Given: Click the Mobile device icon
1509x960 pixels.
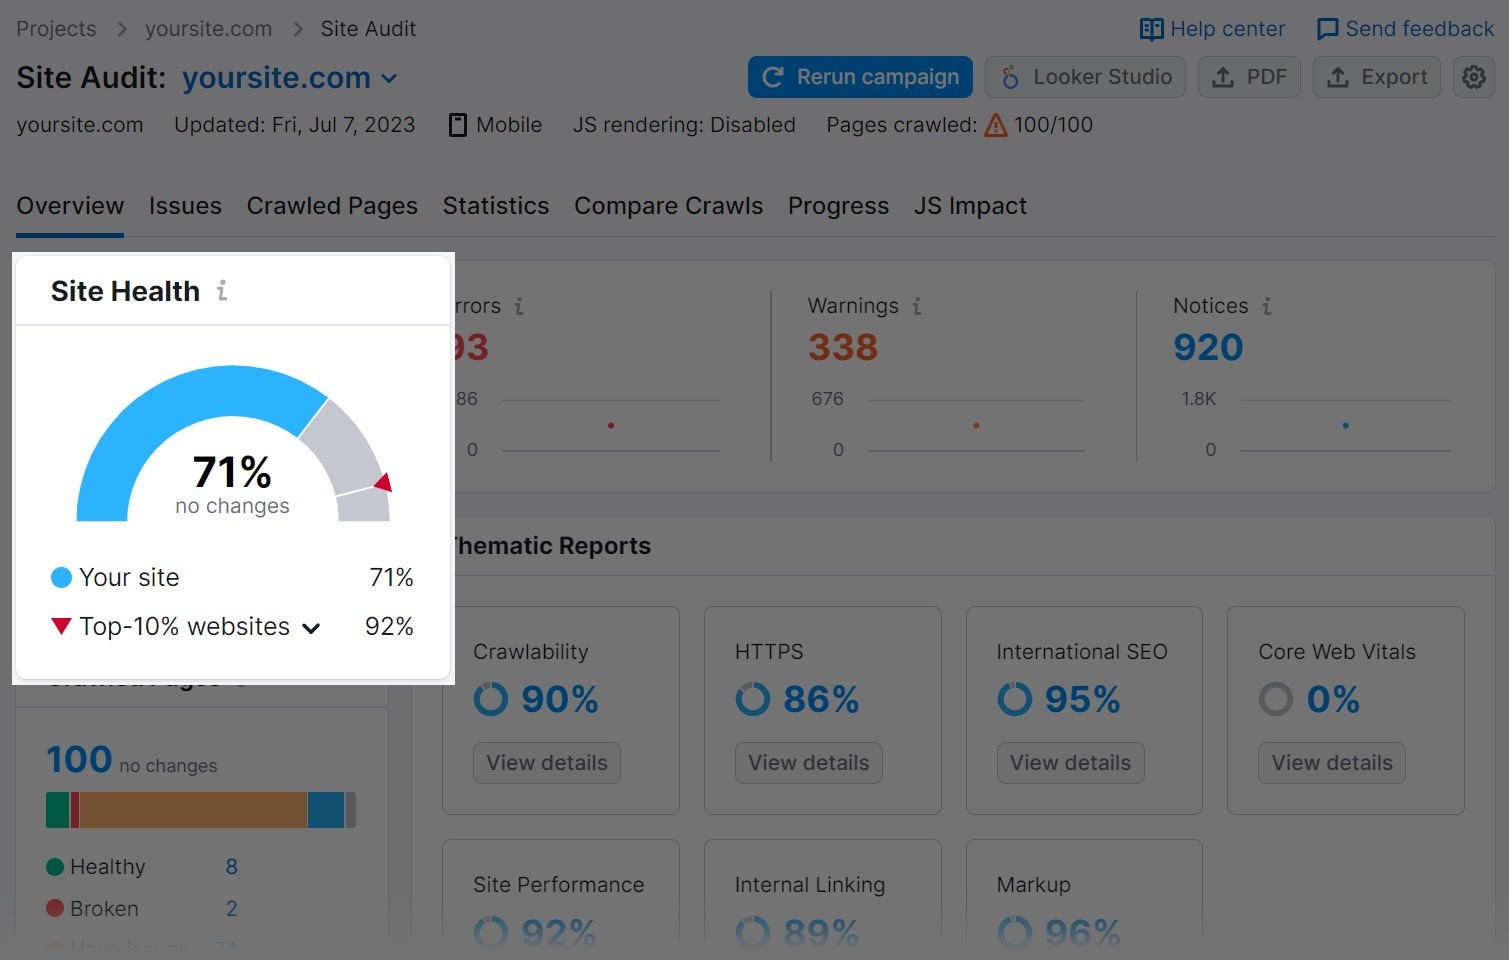Looking at the screenshot, I should coord(458,125).
